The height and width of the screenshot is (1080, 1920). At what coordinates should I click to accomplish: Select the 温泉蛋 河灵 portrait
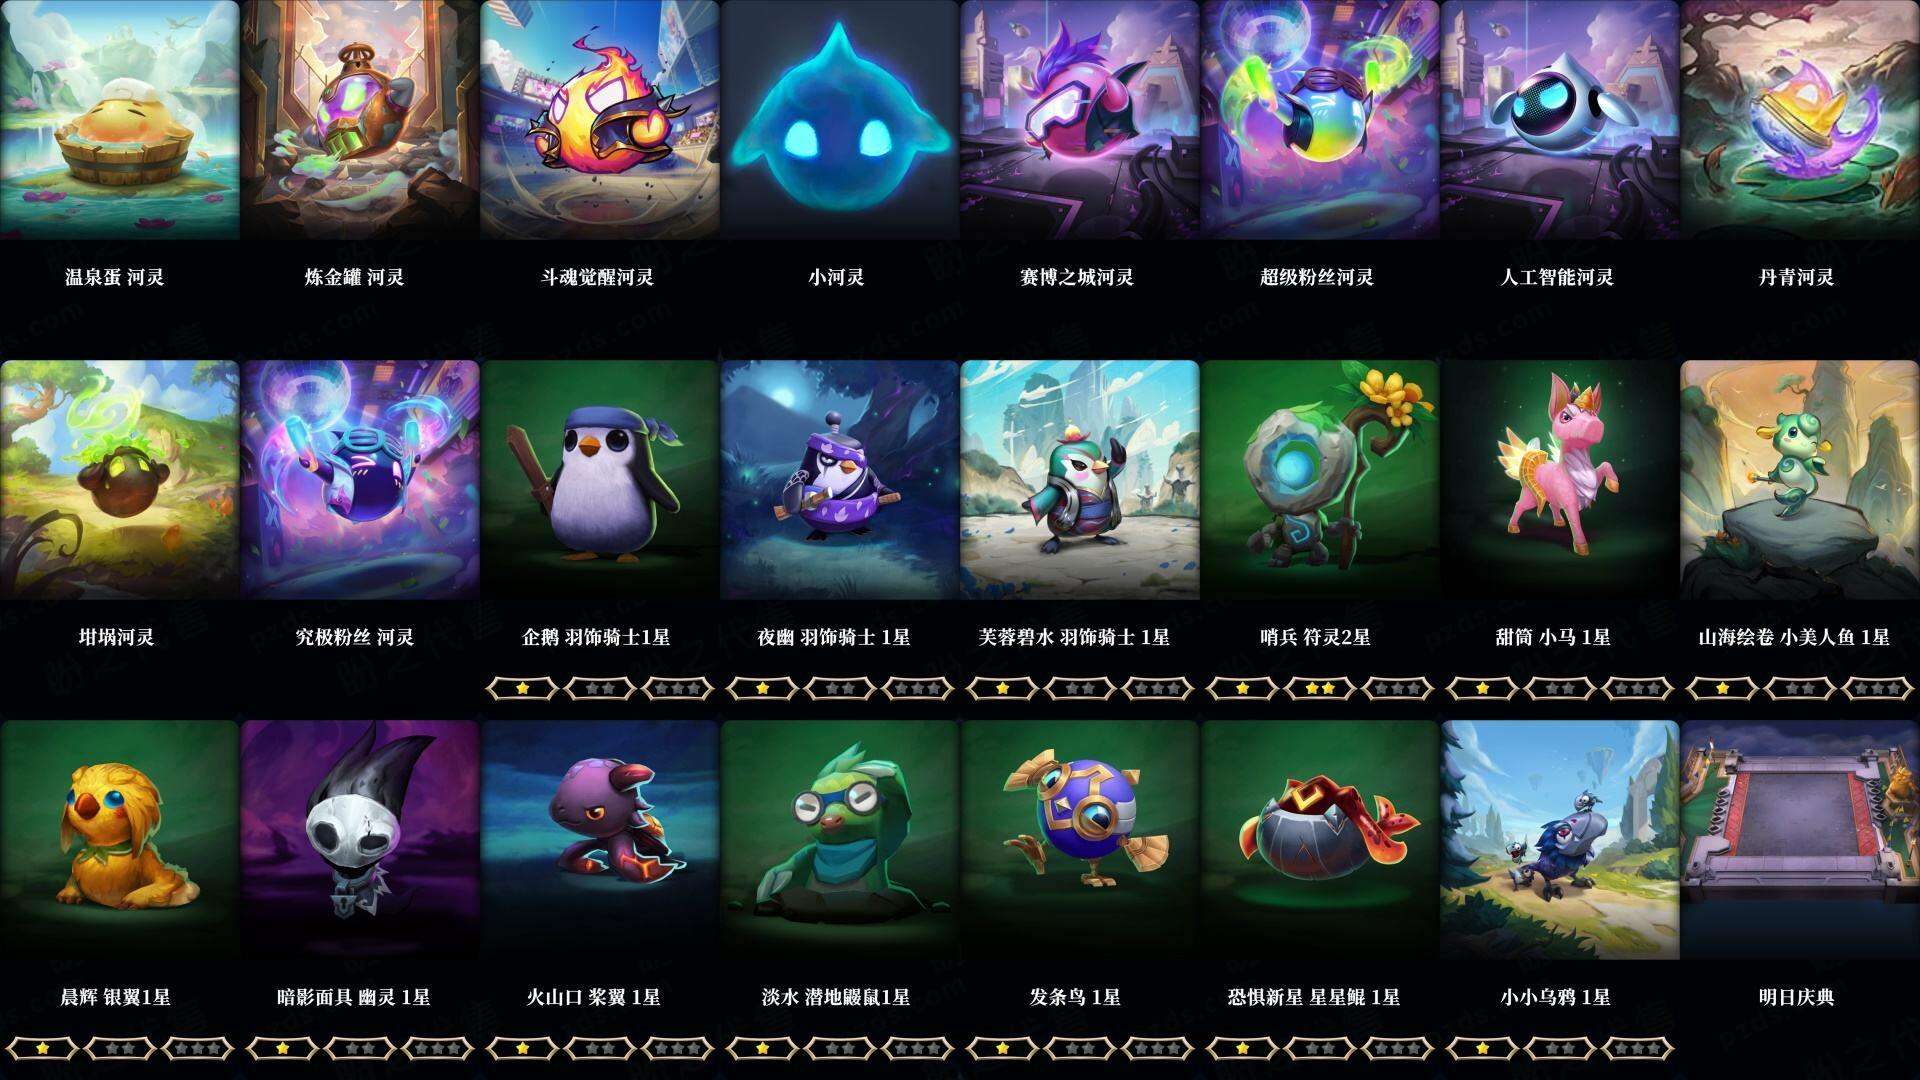click(120, 120)
